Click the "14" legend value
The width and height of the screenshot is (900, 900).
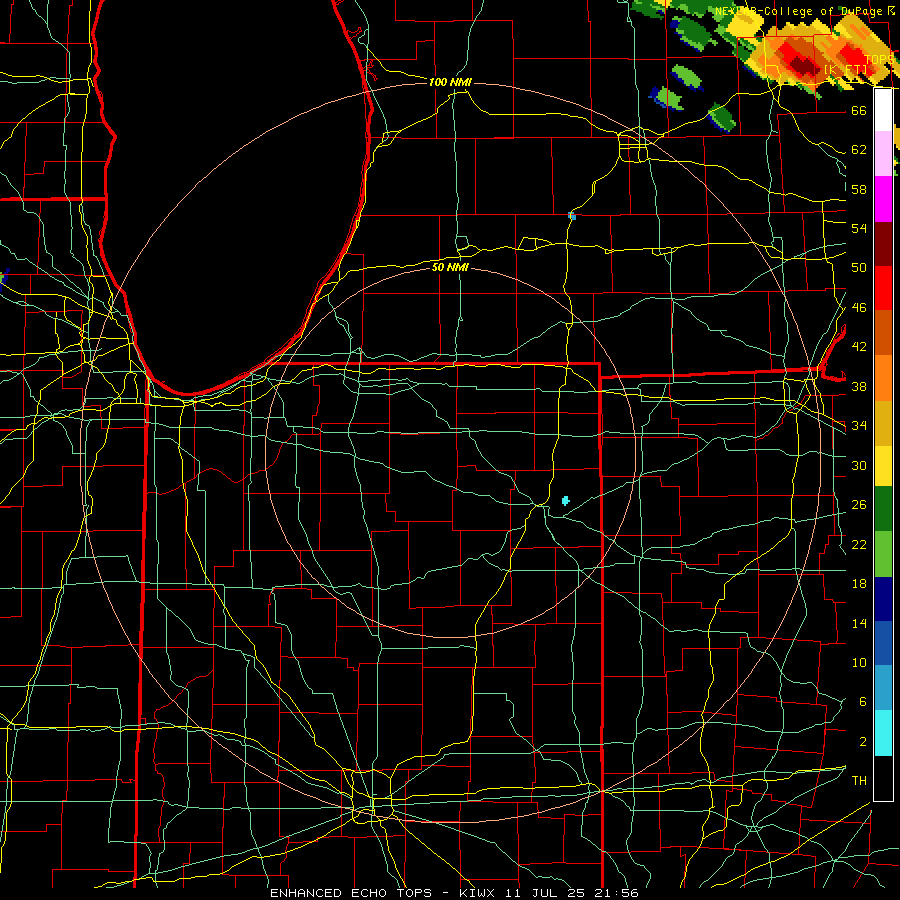point(859,624)
